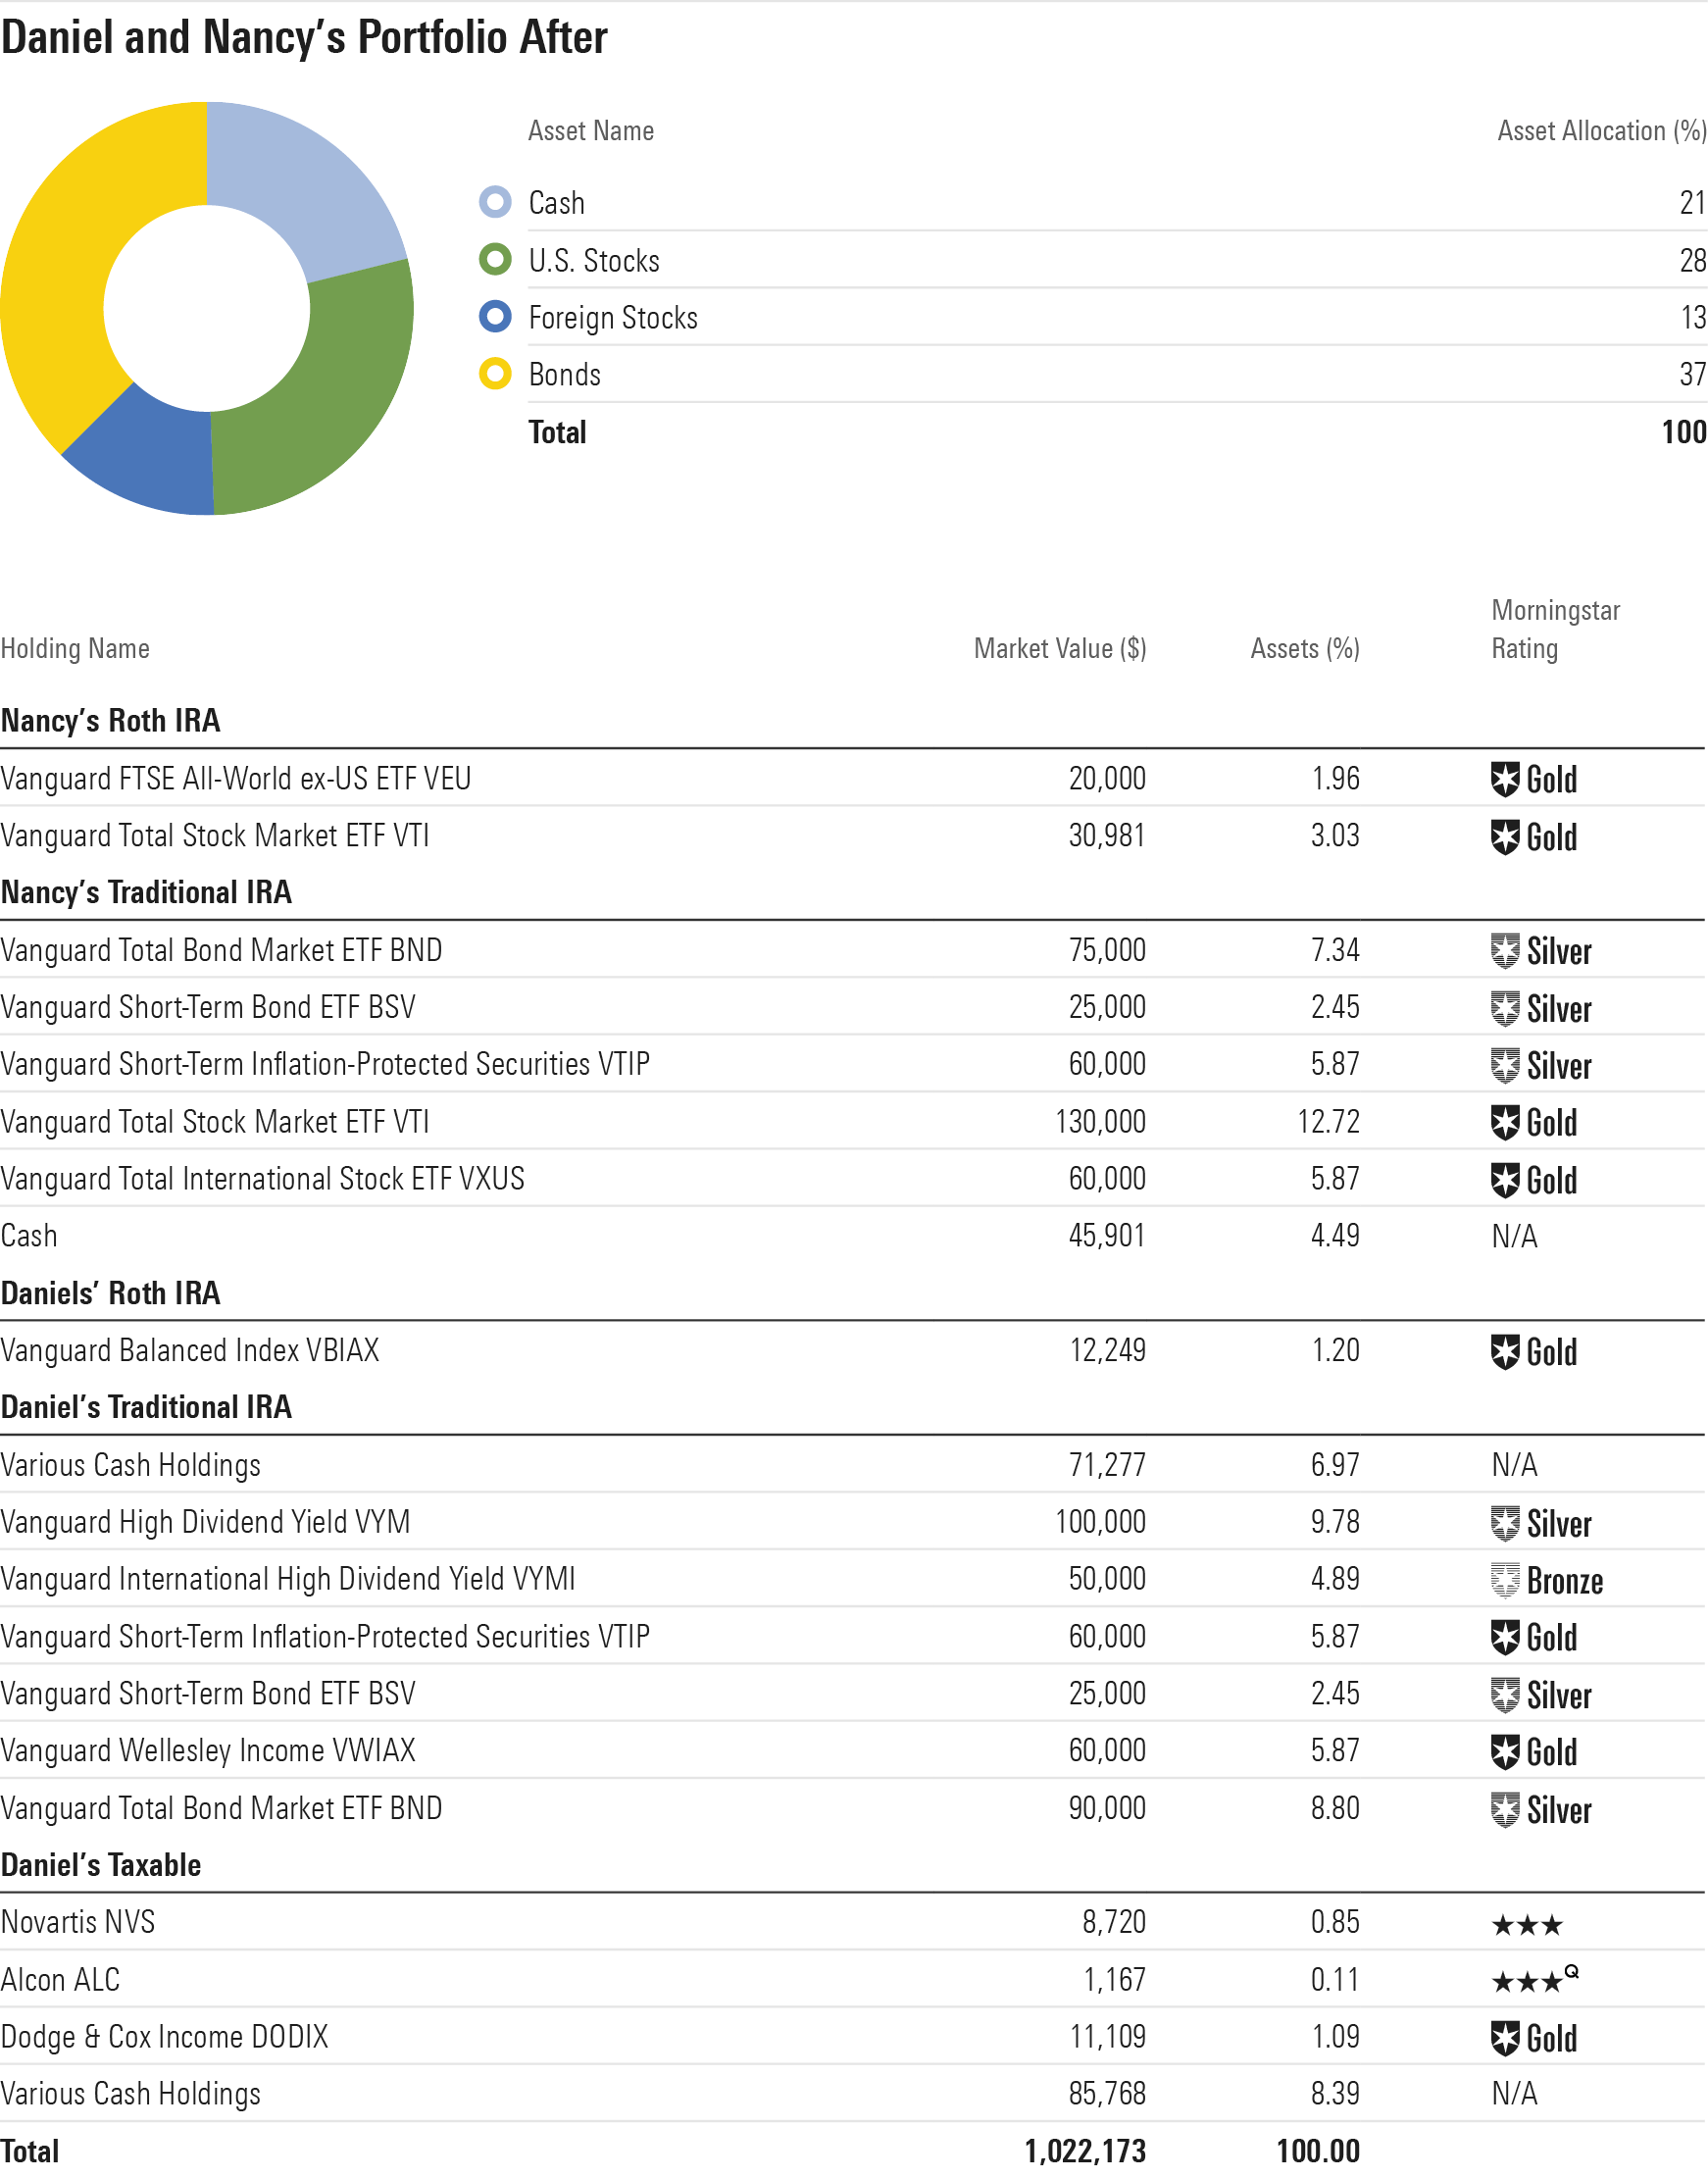Click the "Asset Name" column header

(591, 131)
